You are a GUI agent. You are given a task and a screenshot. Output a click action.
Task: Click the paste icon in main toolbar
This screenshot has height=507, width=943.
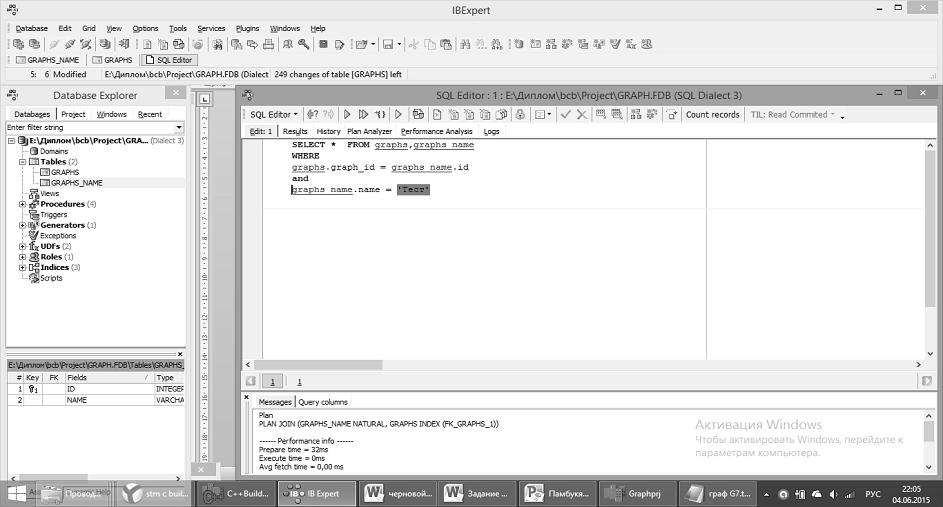[x=446, y=44]
